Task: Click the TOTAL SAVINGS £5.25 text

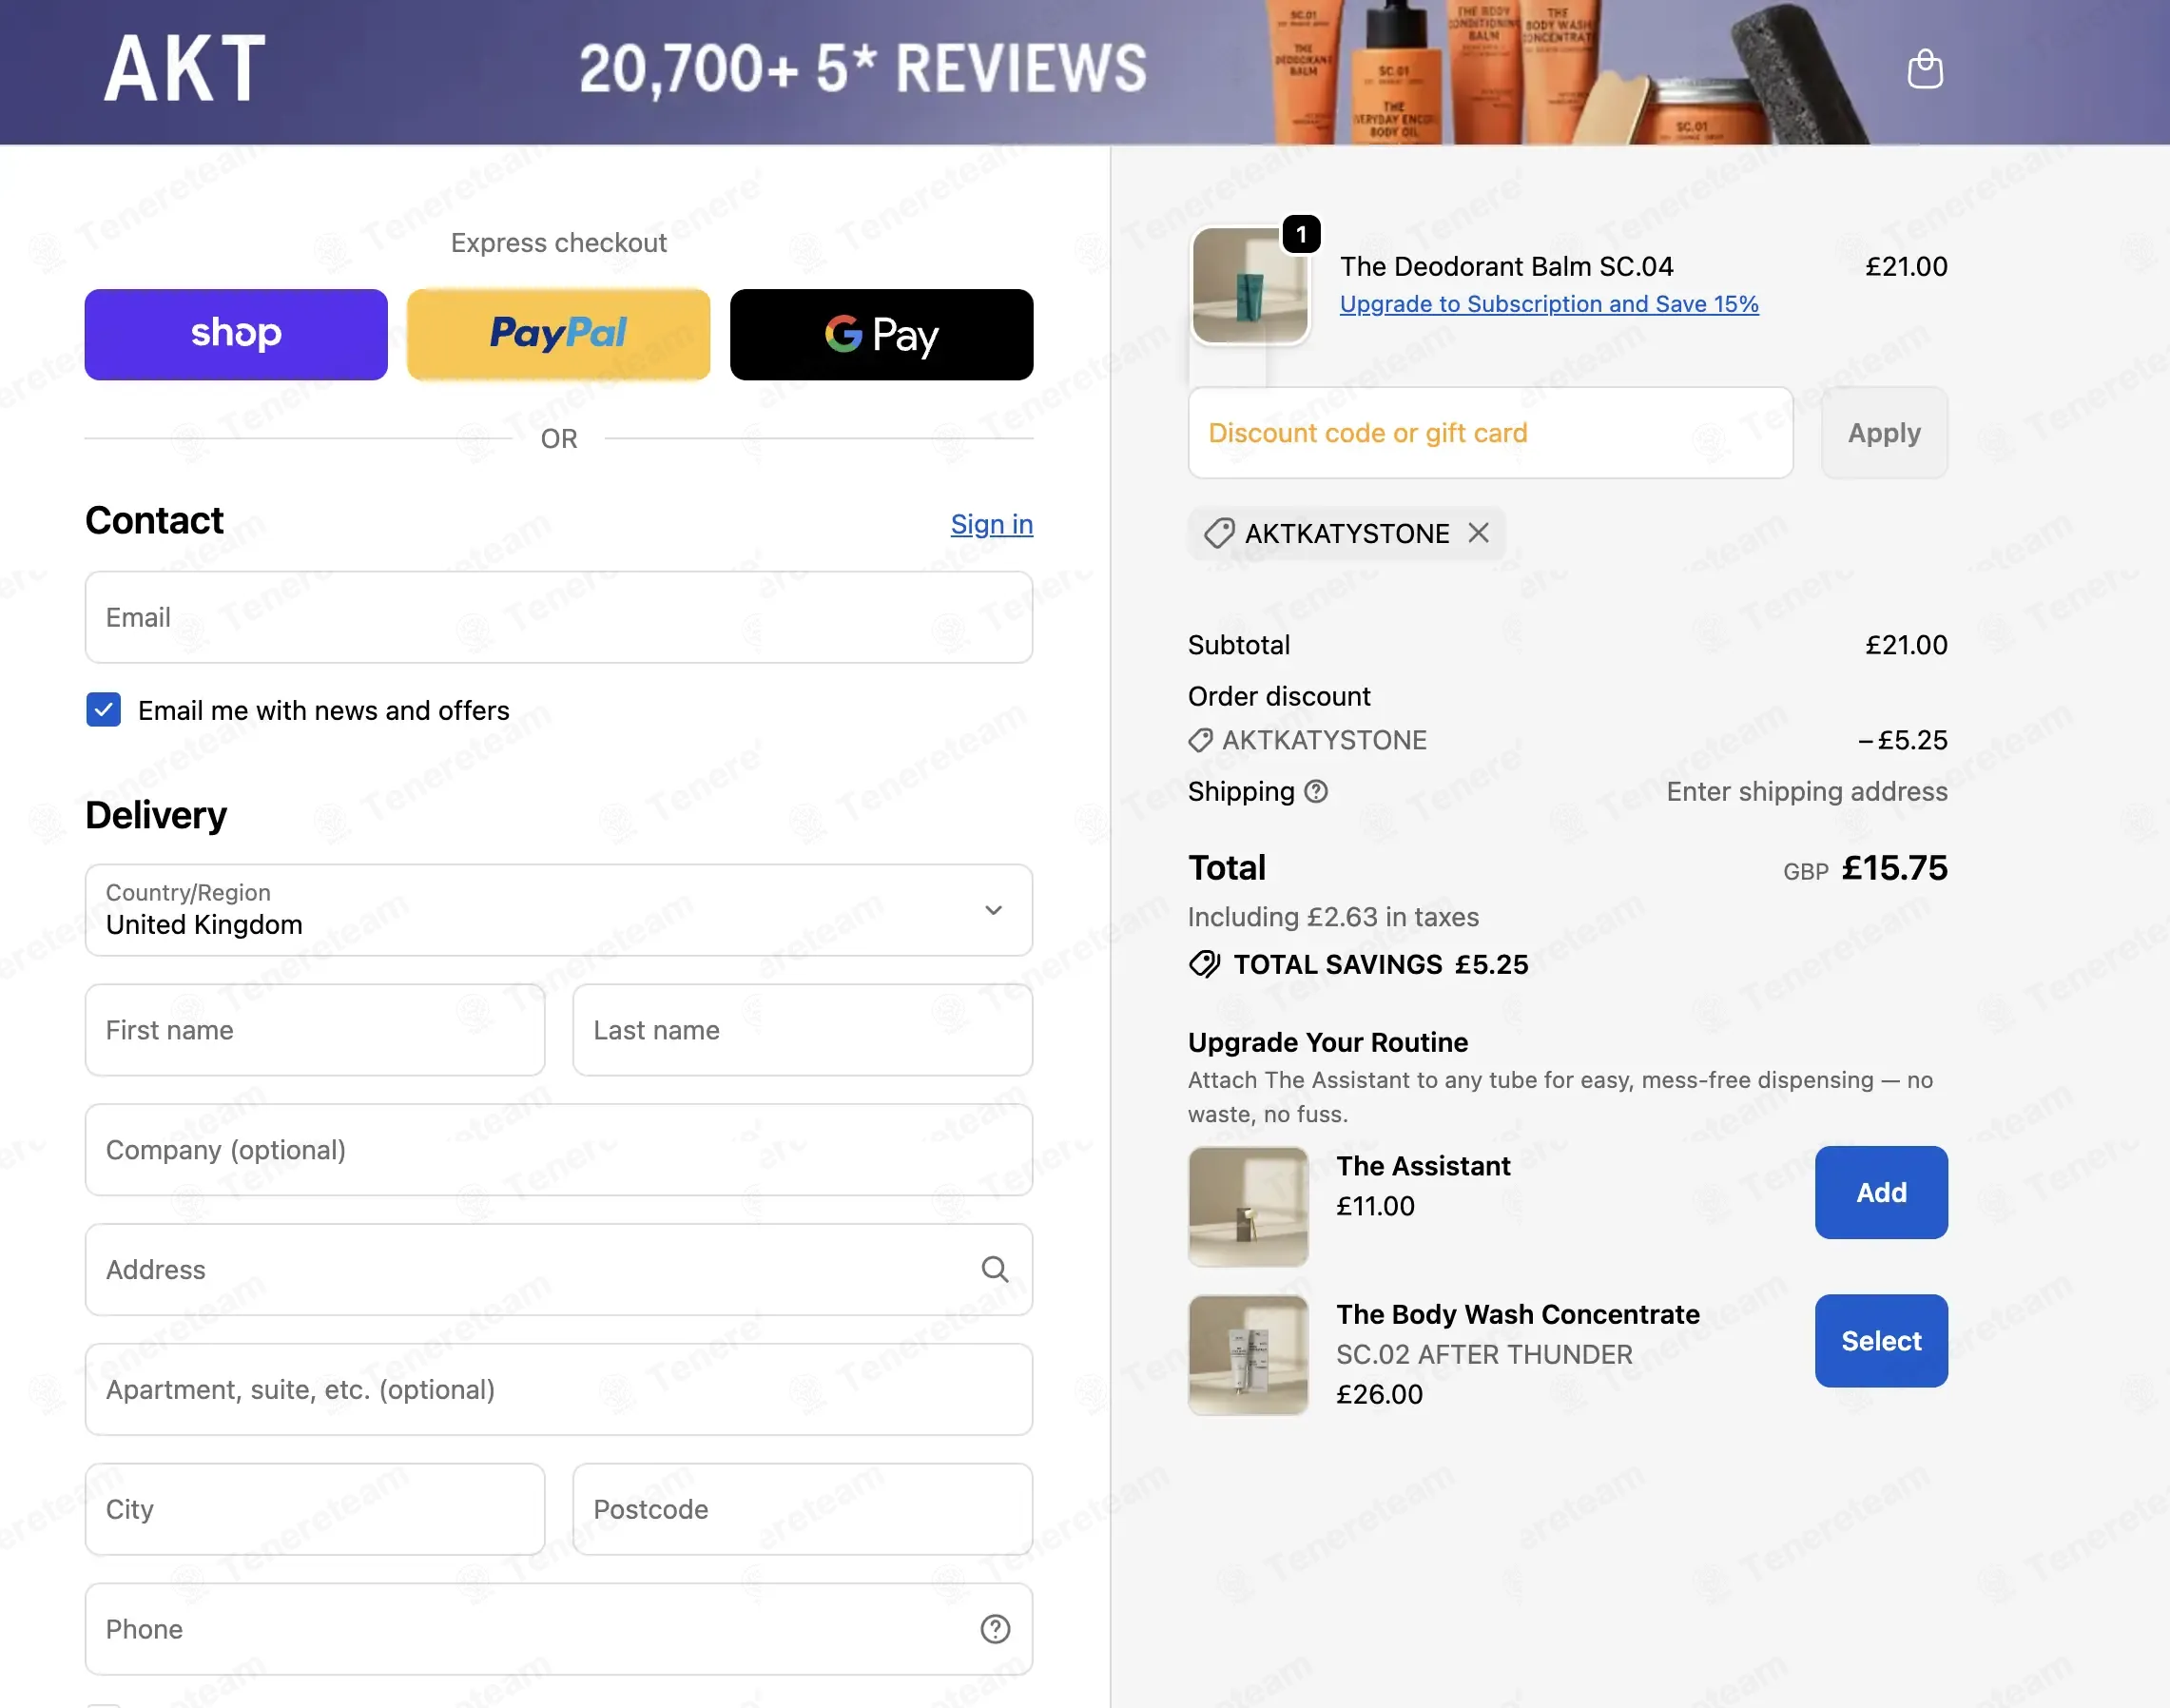Action: pyautogui.click(x=1381, y=964)
